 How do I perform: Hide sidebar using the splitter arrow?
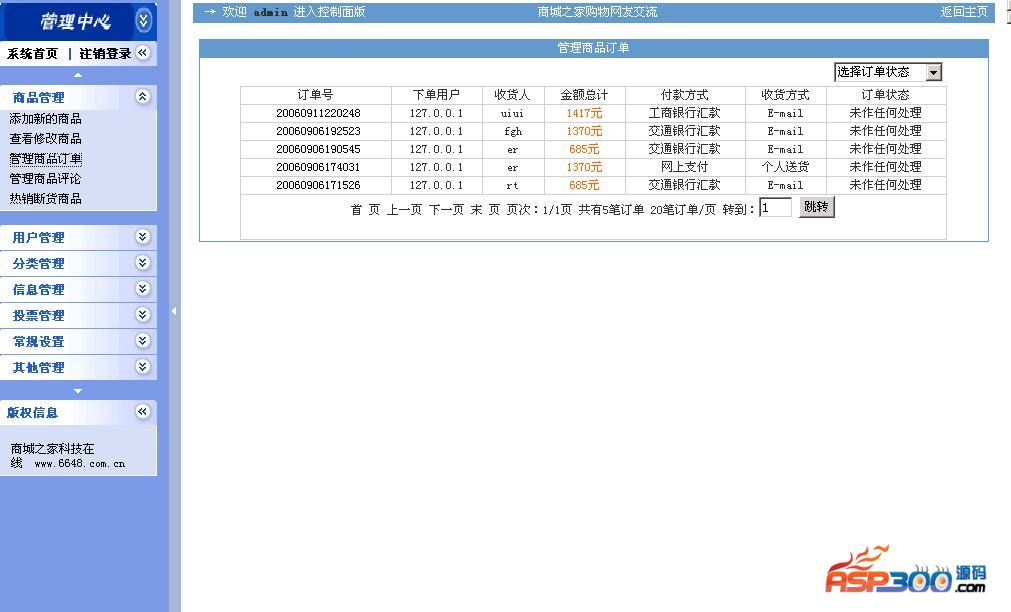174,311
